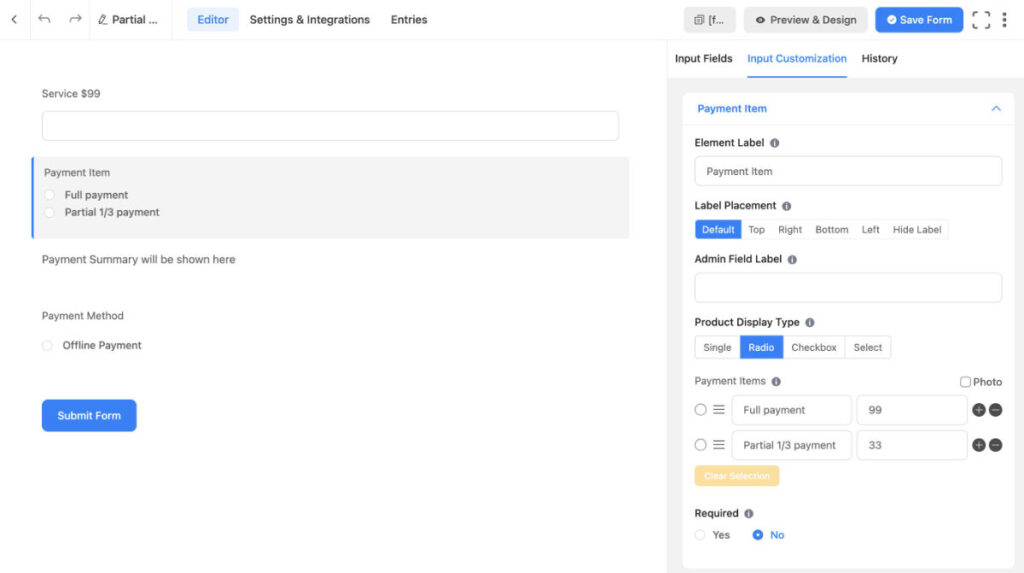
Task: Click the Payment Item section header title
Action: click(x=732, y=108)
